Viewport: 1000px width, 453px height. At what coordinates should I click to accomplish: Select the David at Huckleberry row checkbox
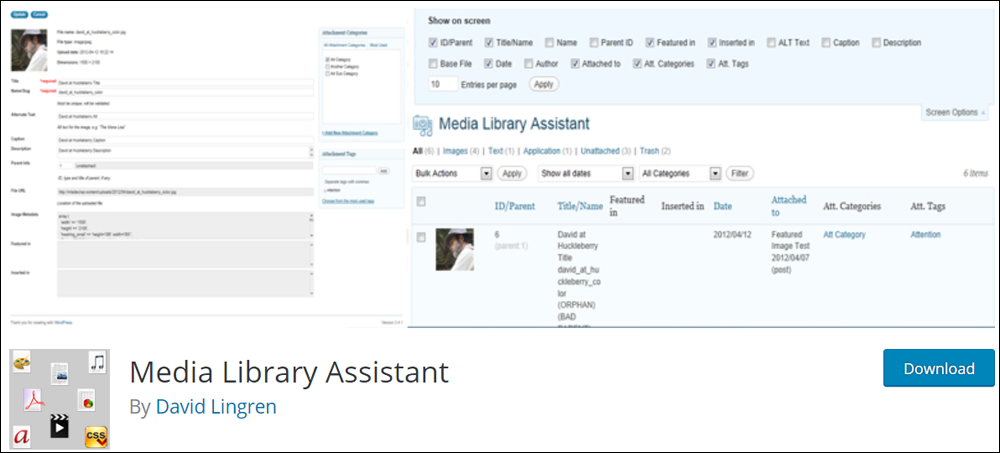[421, 237]
